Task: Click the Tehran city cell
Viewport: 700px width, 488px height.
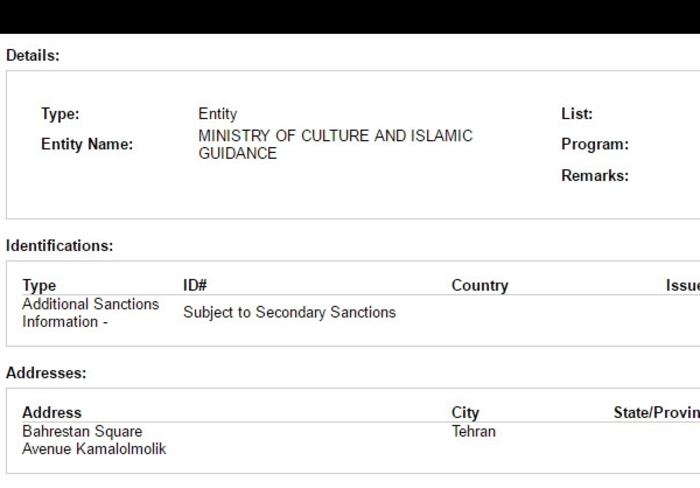Action: (474, 431)
